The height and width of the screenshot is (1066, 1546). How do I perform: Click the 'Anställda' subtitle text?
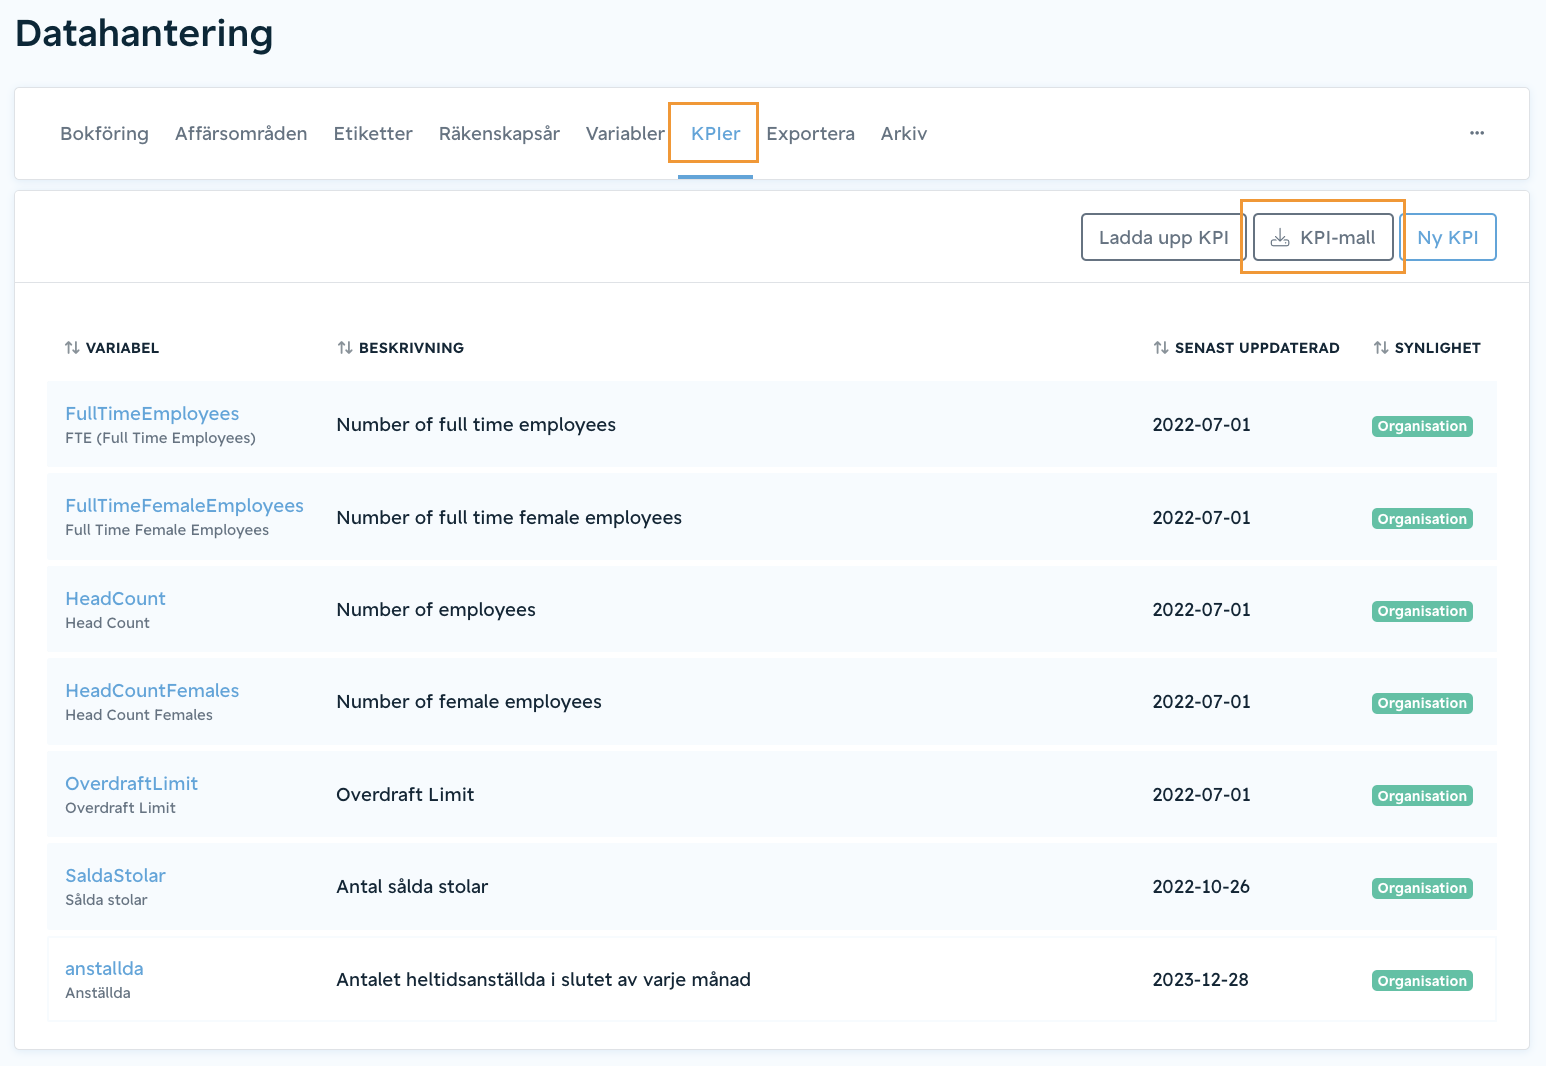98,993
